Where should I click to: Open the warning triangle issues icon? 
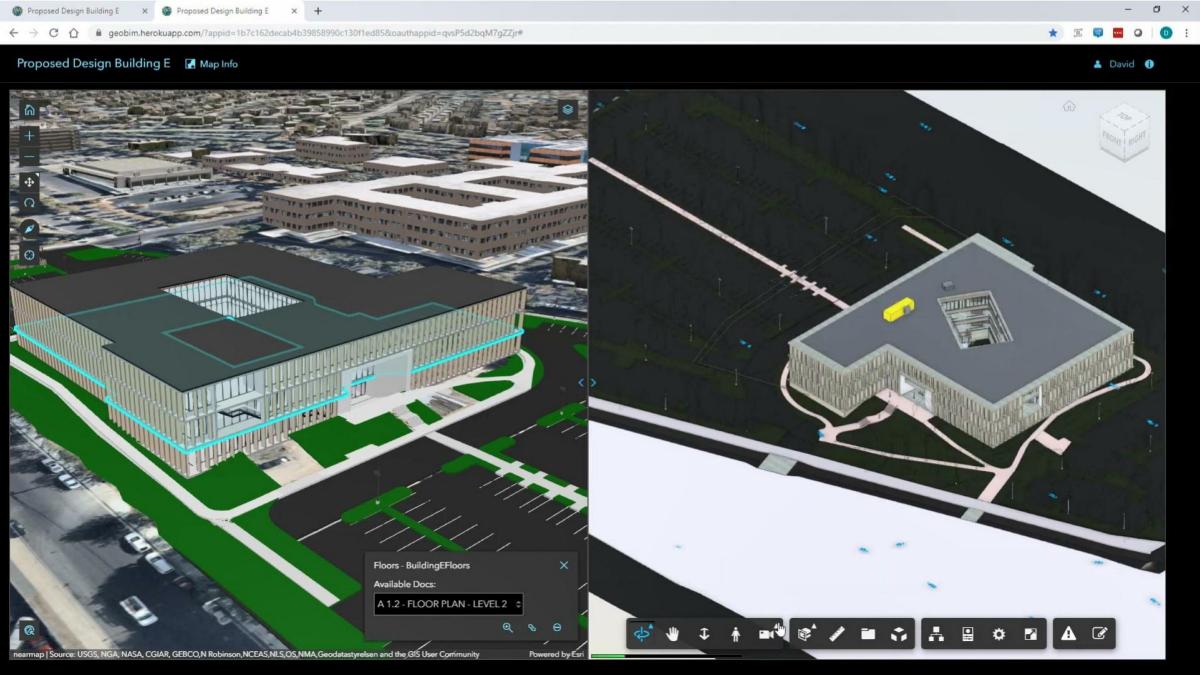[x=1068, y=634]
